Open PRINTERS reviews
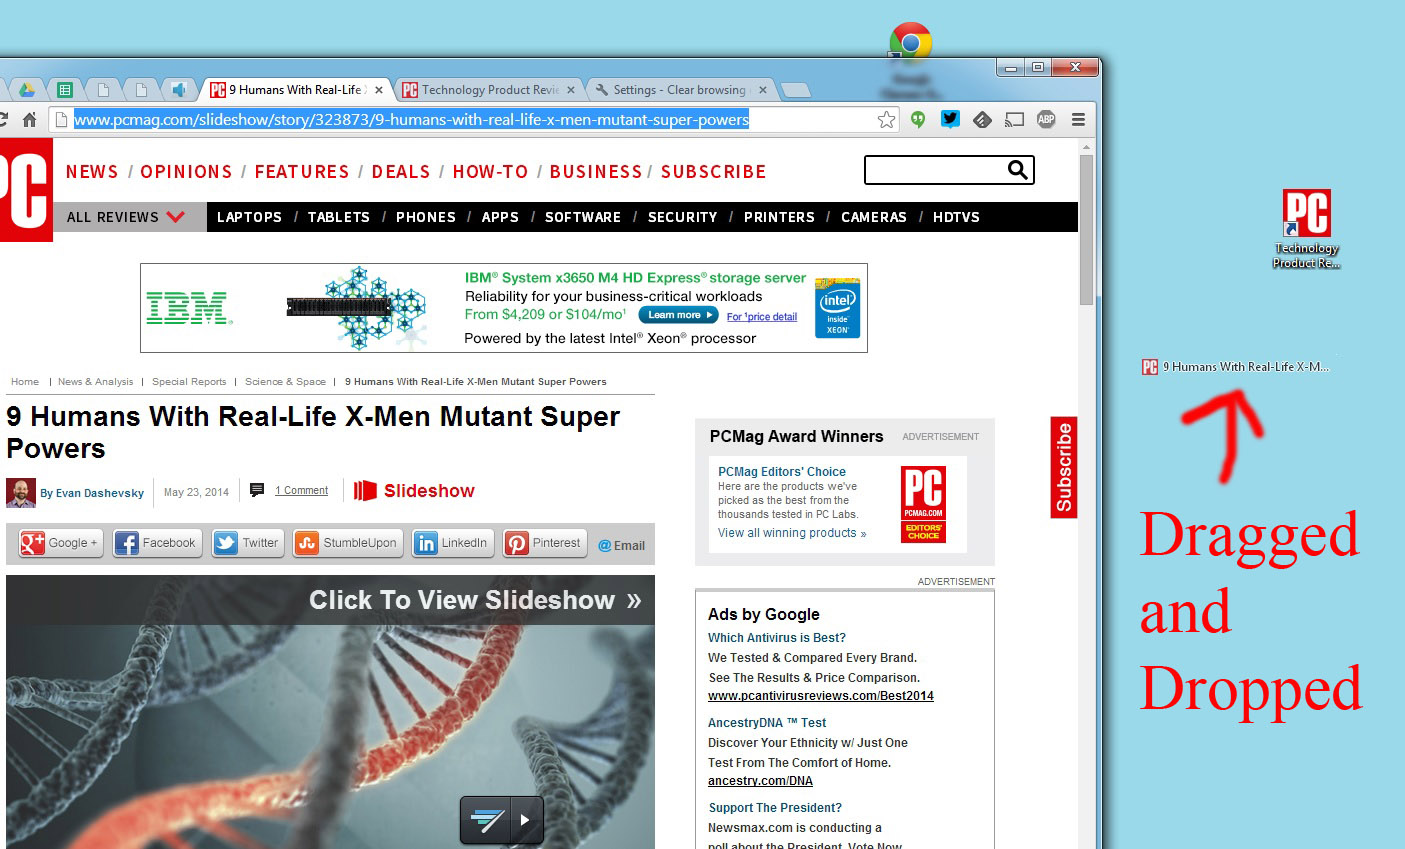Image resolution: width=1405 pixels, height=849 pixels. tap(779, 217)
